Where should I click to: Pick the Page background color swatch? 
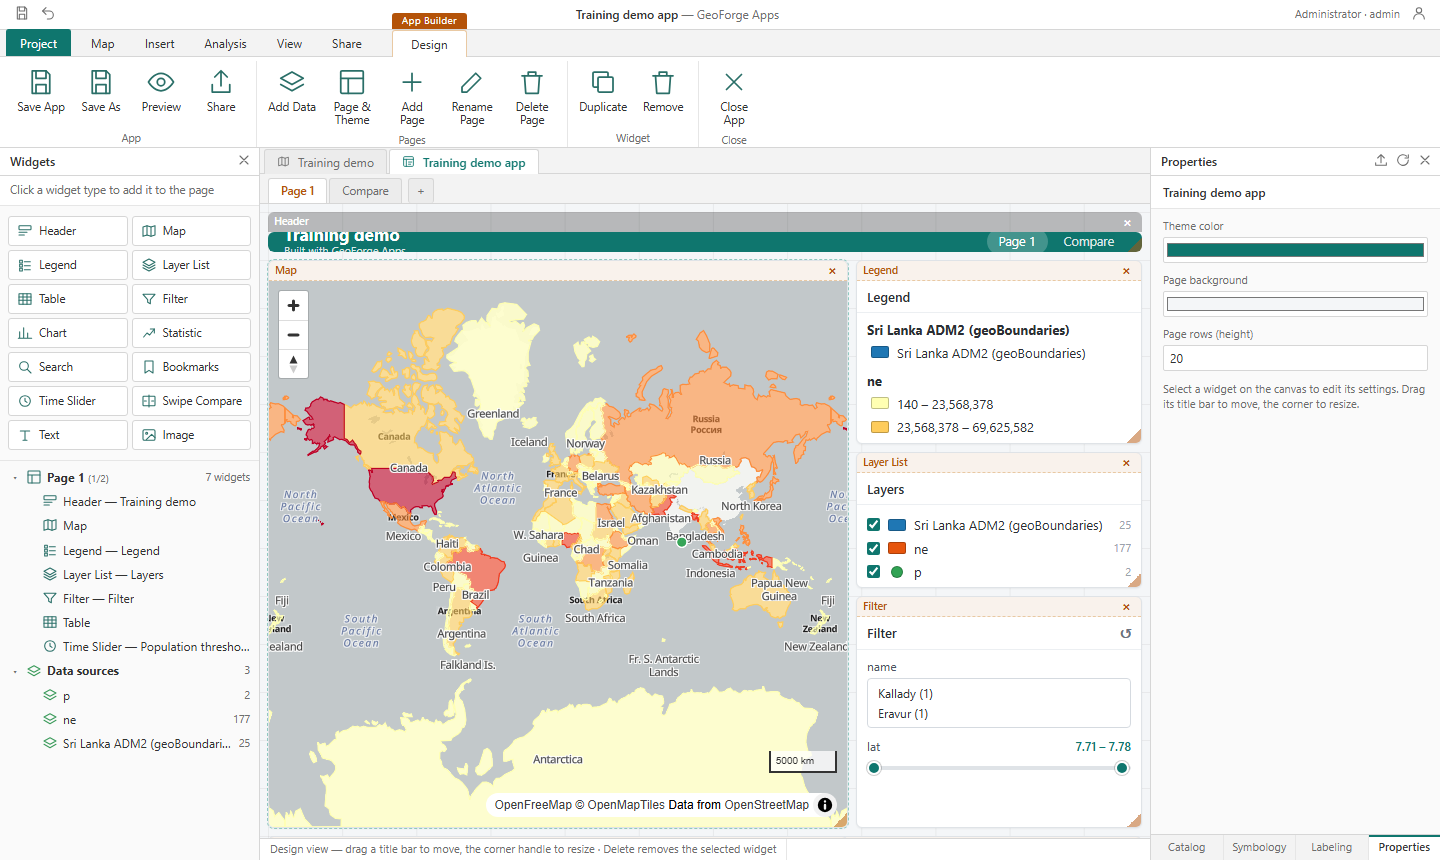tap(1295, 304)
